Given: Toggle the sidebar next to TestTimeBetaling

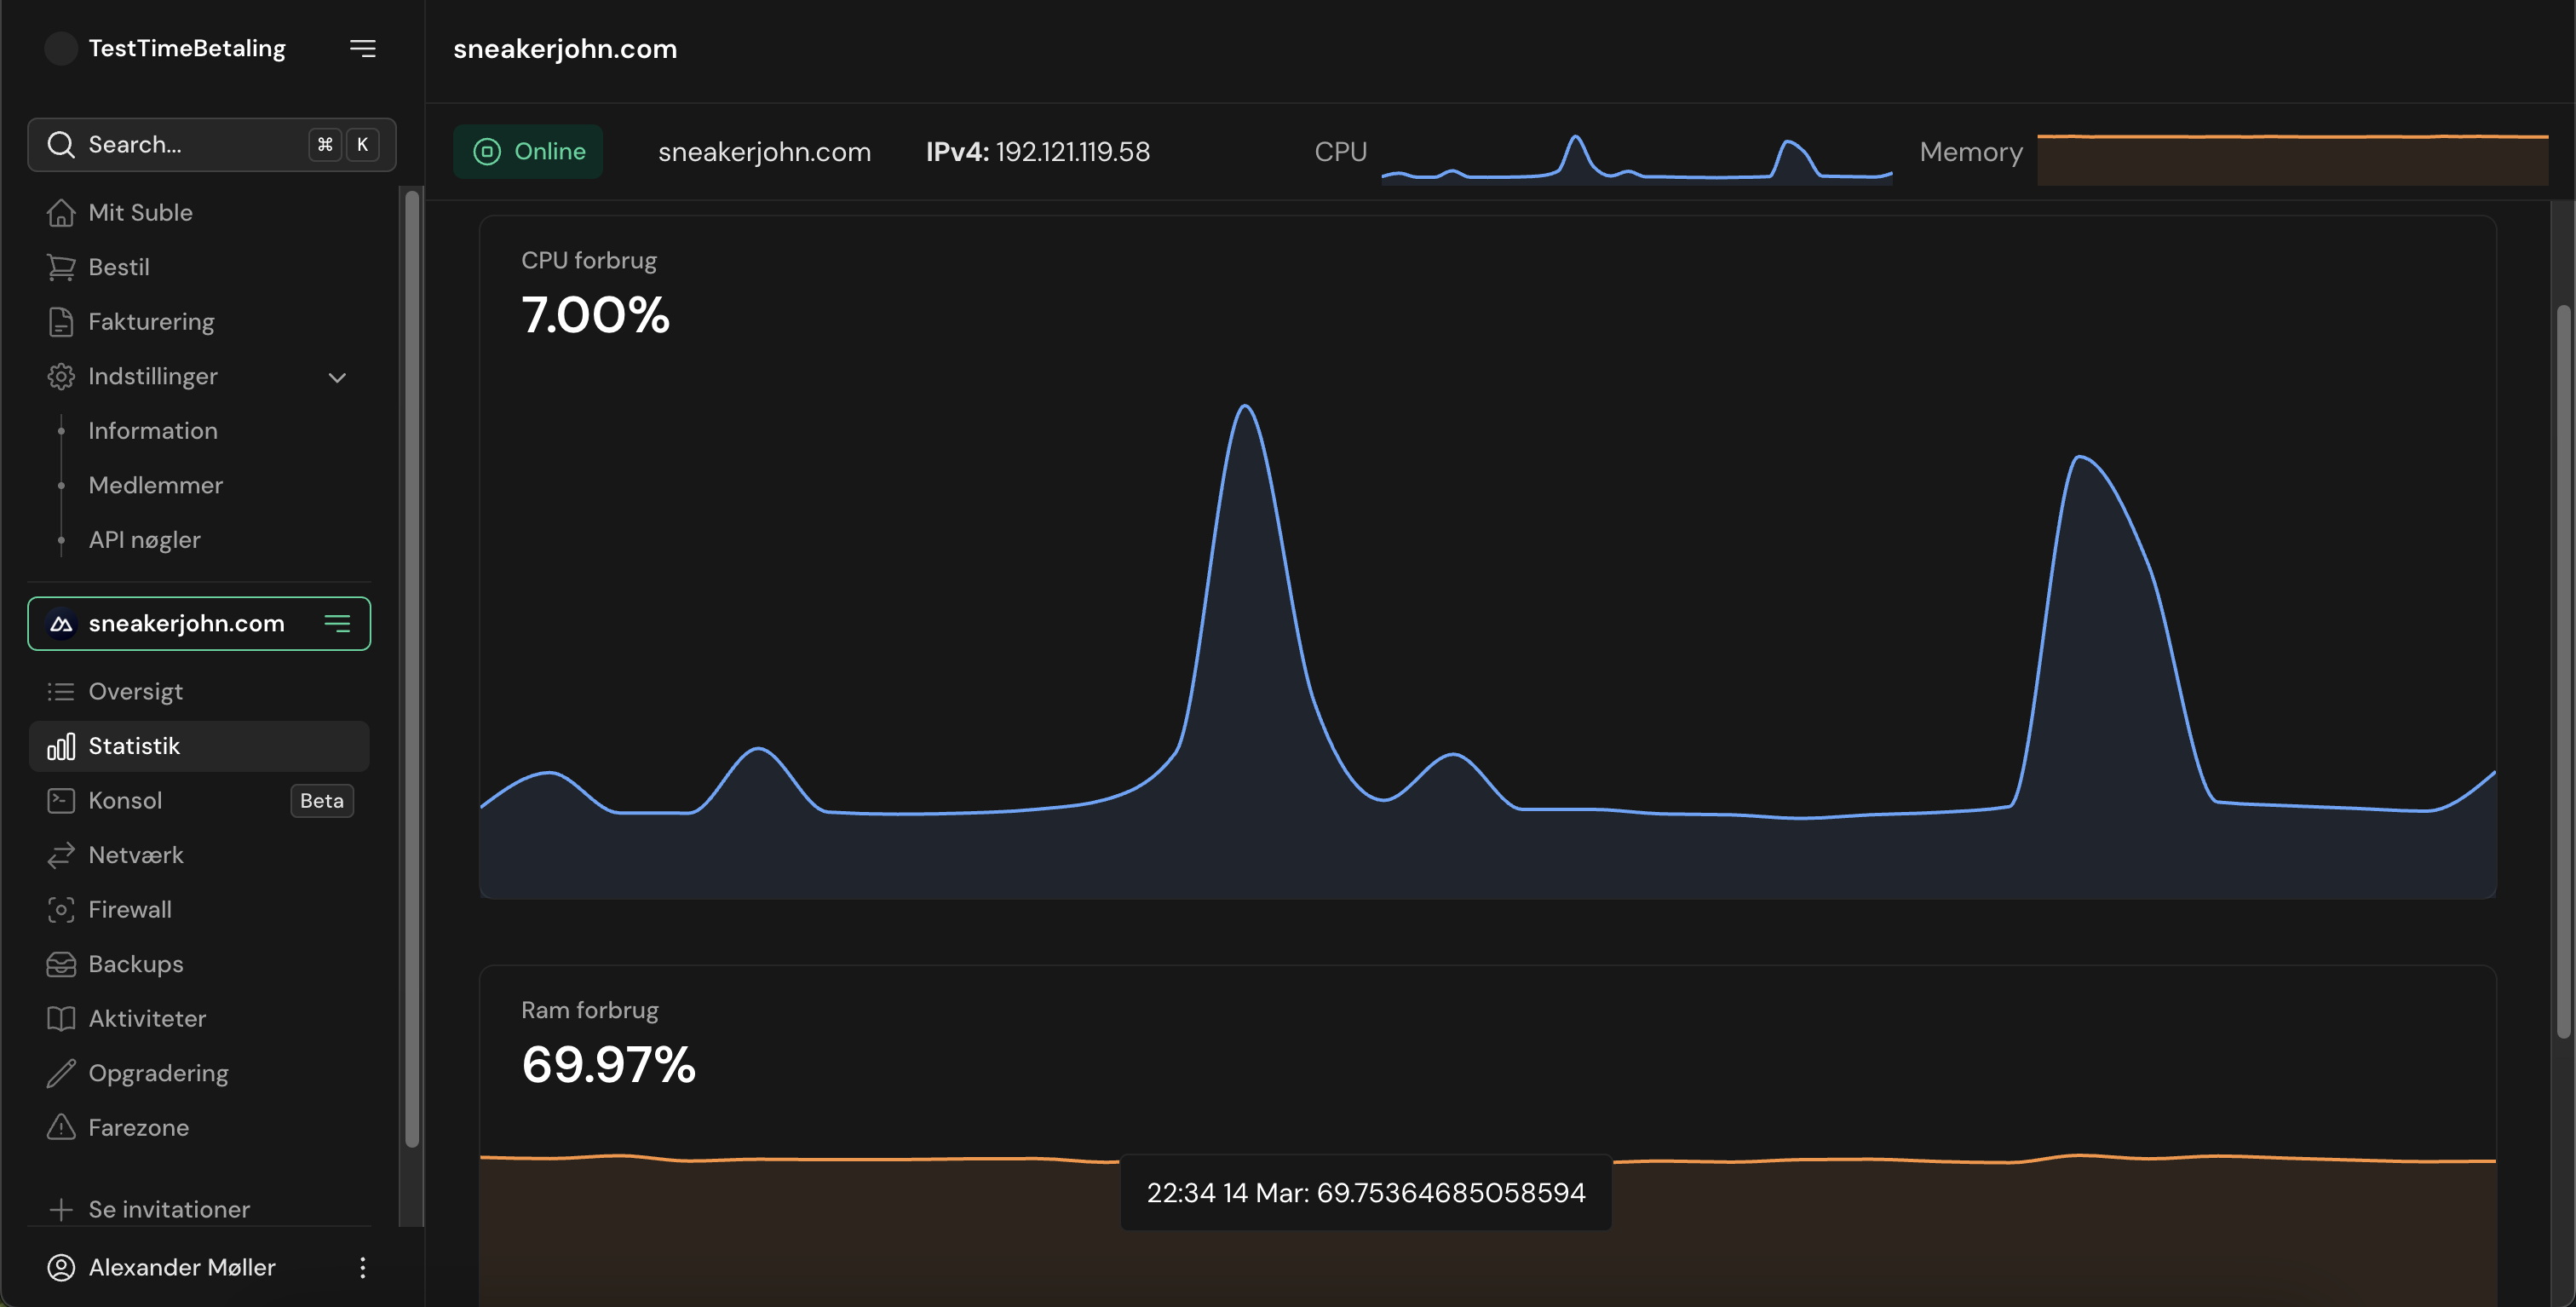Looking at the screenshot, I should click(x=362, y=48).
